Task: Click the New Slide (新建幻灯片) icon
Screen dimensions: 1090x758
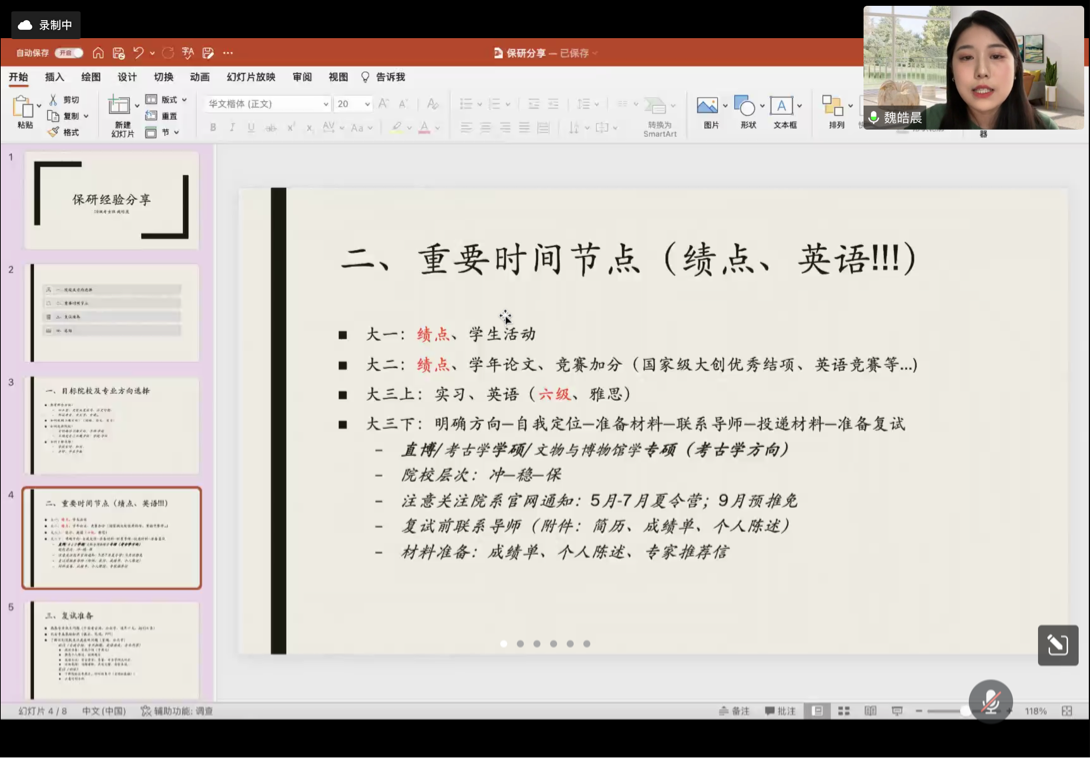Action: click(120, 107)
